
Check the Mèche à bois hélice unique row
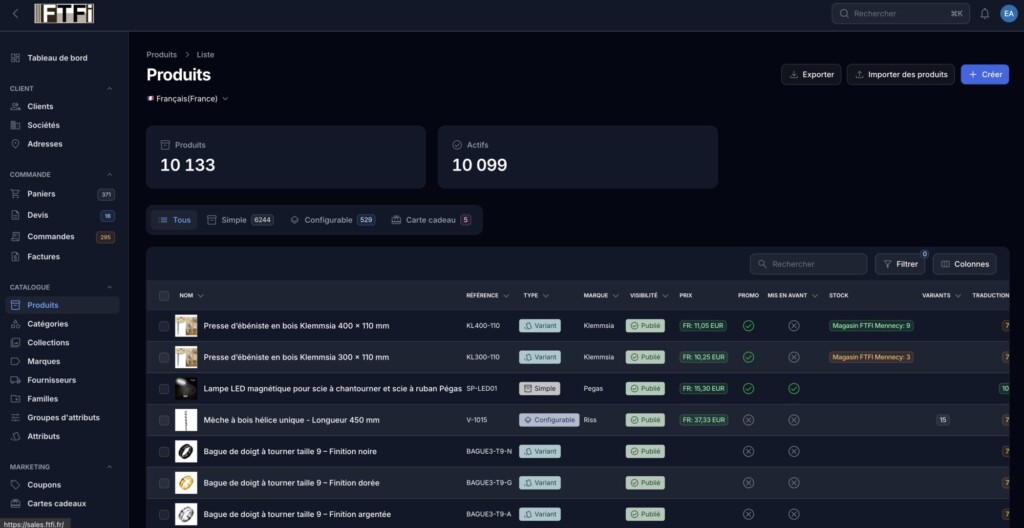(164, 420)
